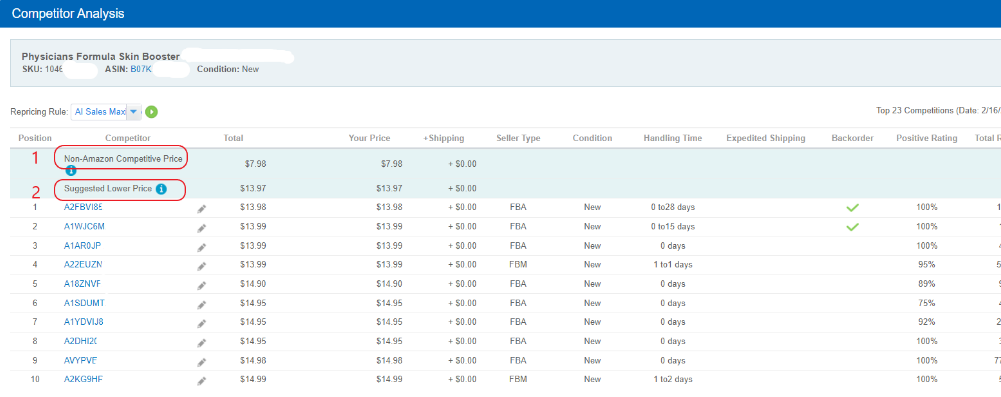Click Total $7.98 in Non-Amazon row
This screenshot has width=1001, height=397.
(x=255, y=164)
